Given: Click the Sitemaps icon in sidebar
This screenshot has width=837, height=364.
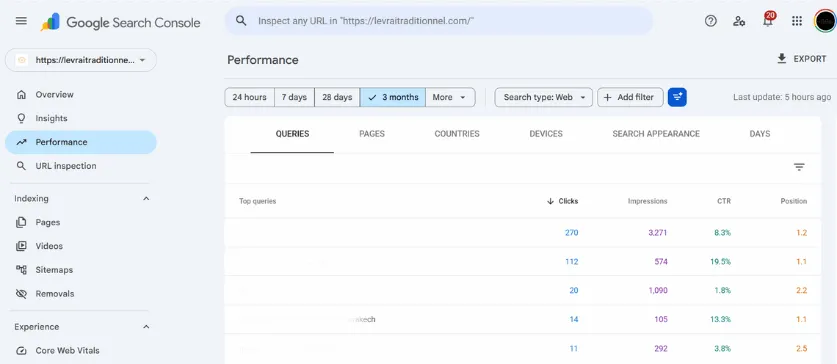Looking at the screenshot, I should tap(21, 270).
